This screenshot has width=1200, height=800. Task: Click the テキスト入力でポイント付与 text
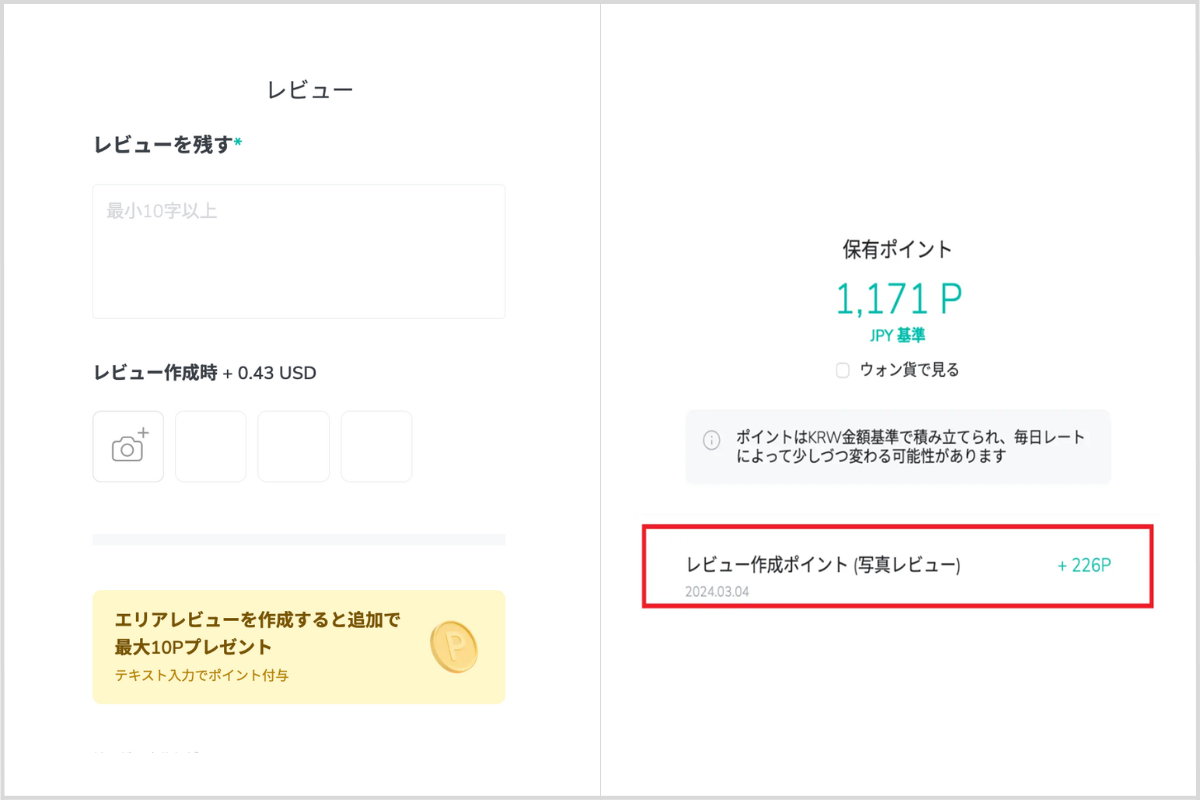point(202,675)
